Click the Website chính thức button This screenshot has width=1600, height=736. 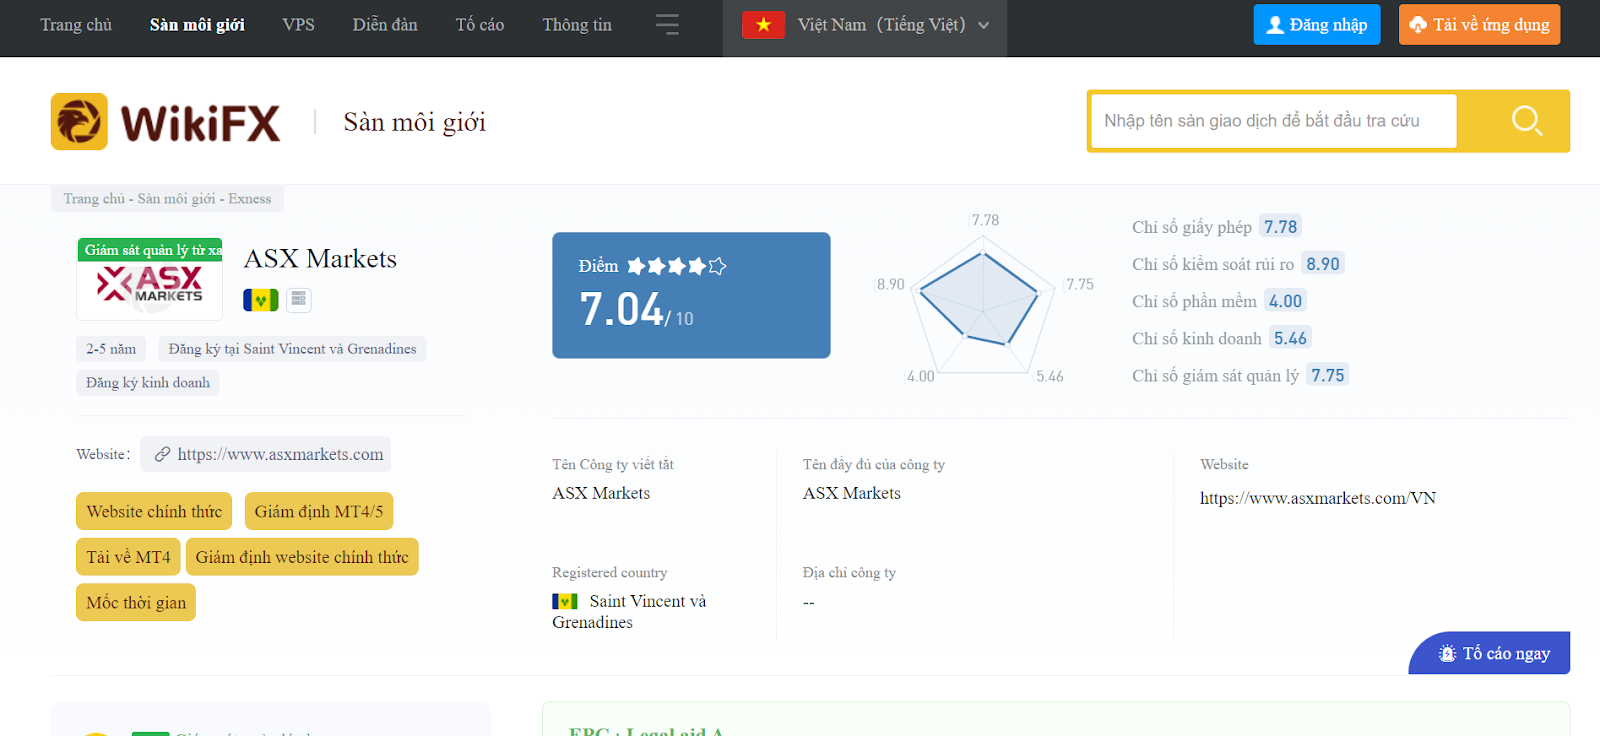tap(154, 511)
